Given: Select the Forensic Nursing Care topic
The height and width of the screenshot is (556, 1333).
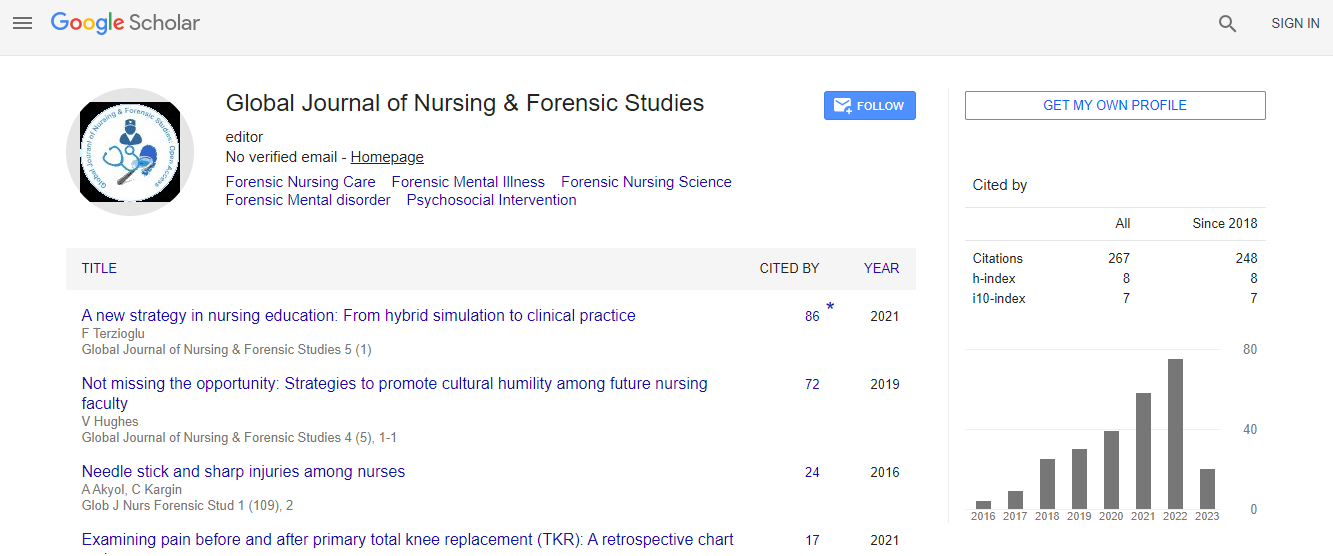Looking at the screenshot, I should (x=300, y=182).
